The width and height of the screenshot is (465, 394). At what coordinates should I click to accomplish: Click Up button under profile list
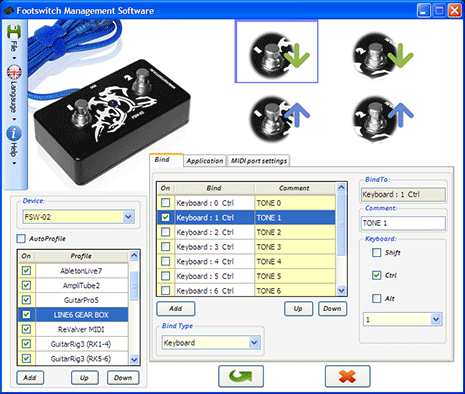[84, 378]
